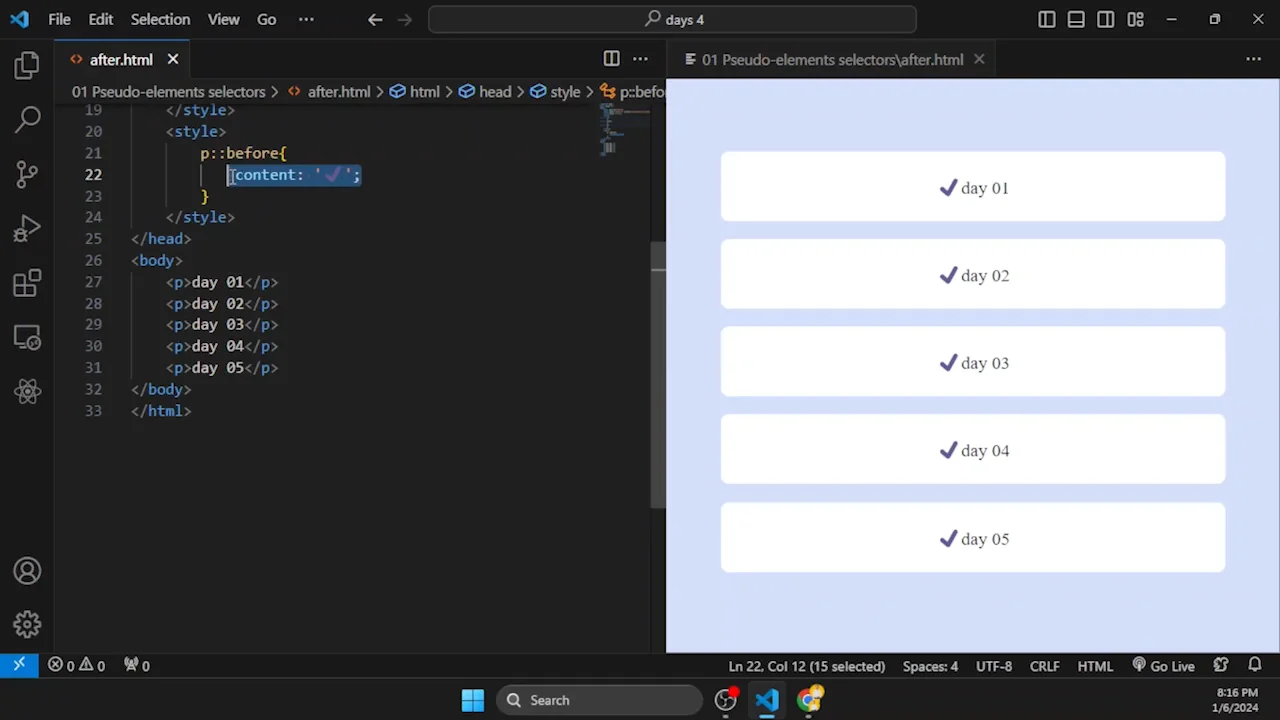Open the Search view in the activity bar
Viewport: 1280px width, 720px height.
[x=27, y=120]
